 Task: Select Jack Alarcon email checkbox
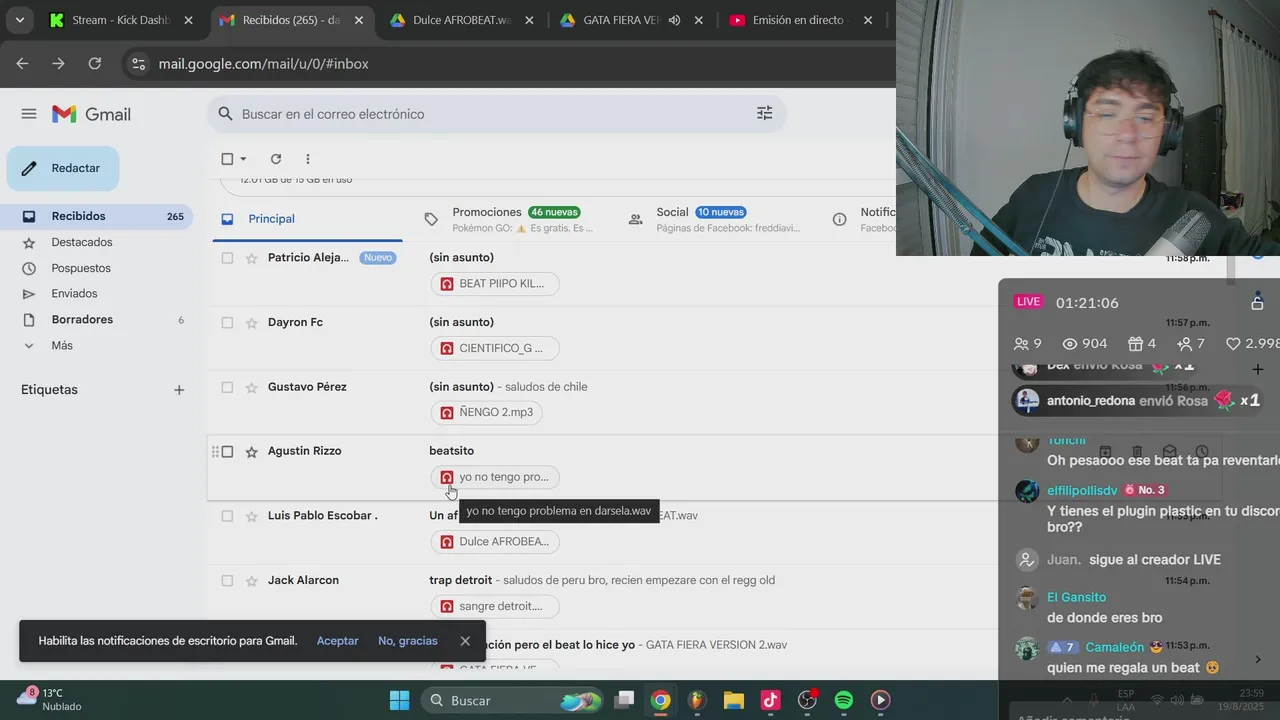pyautogui.click(x=227, y=581)
